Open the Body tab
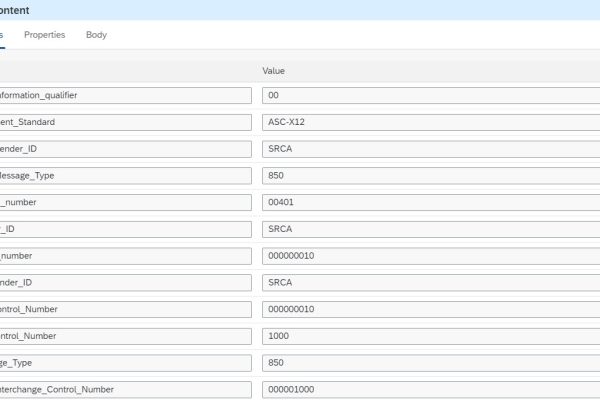Image resolution: width=600 pixels, height=400 pixels. pyautogui.click(x=96, y=35)
